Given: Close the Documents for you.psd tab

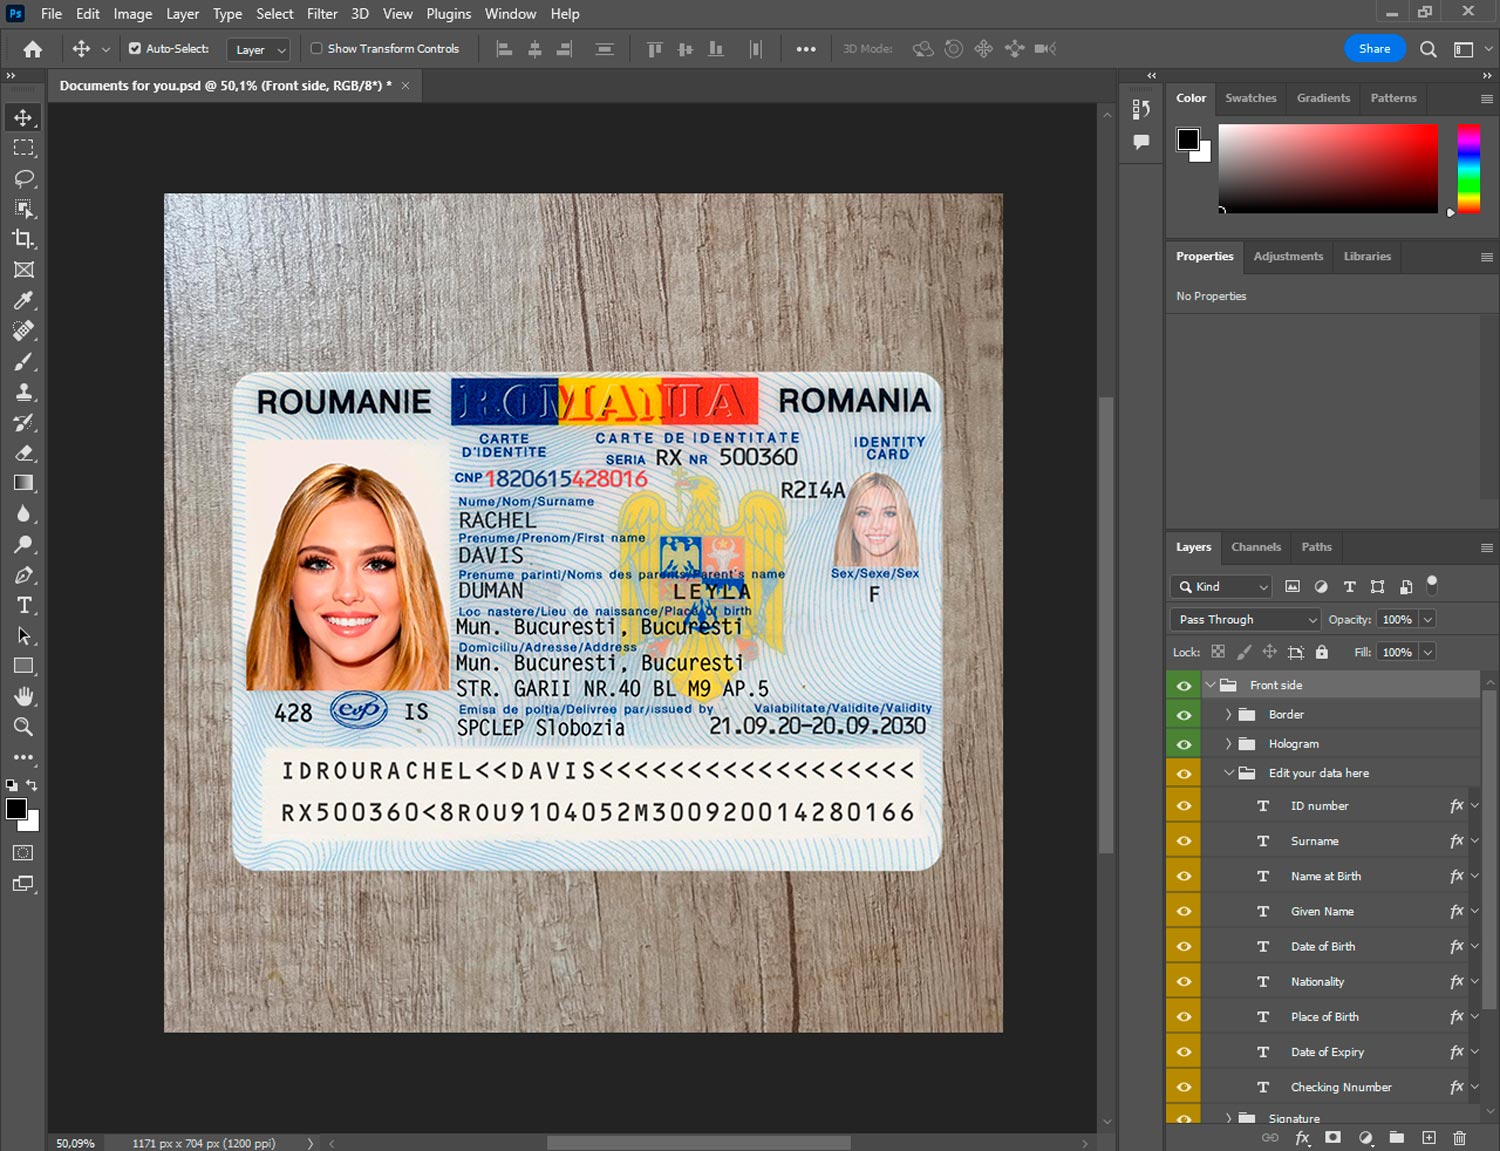Looking at the screenshot, I should click(x=405, y=86).
